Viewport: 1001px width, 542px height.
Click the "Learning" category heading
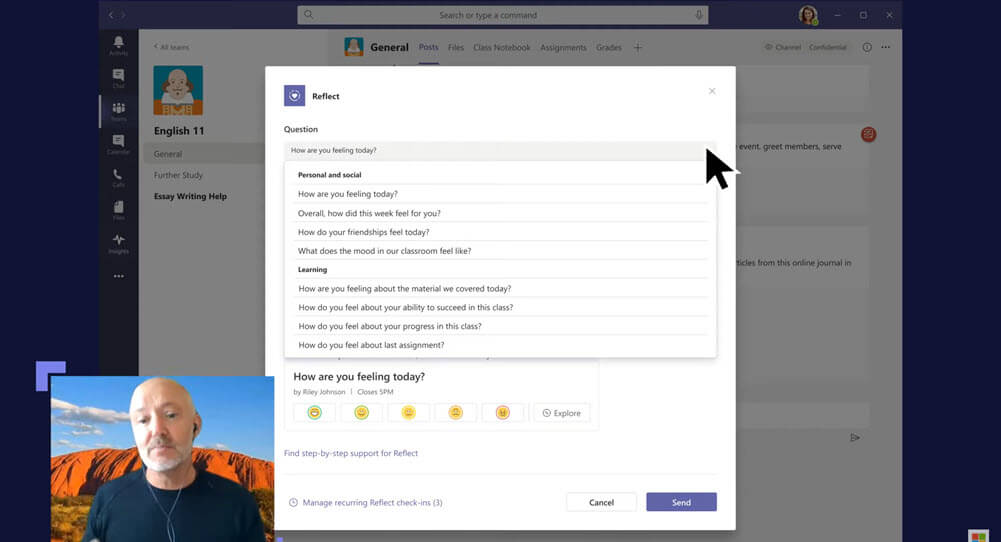point(312,269)
